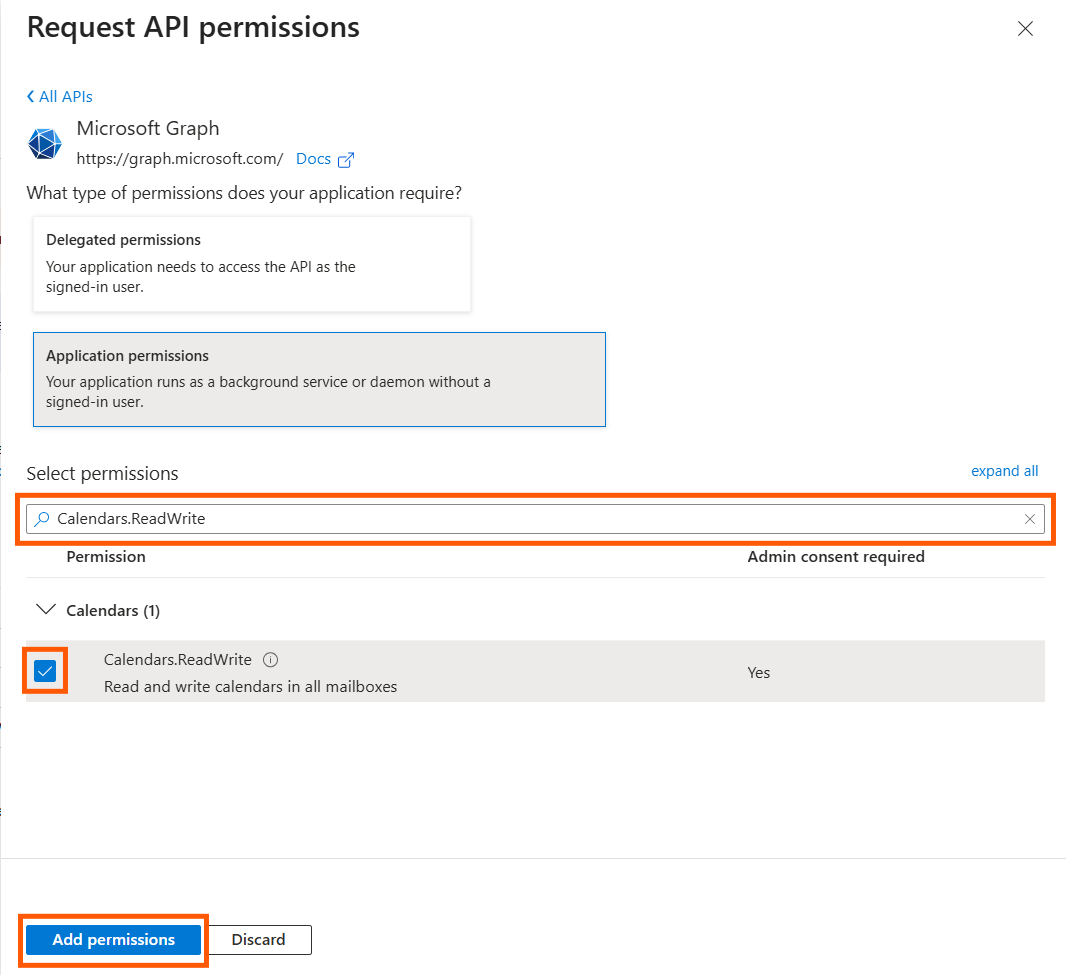Go back to All APIs
The height and width of the screenshot is (975, 1066).
60,97
